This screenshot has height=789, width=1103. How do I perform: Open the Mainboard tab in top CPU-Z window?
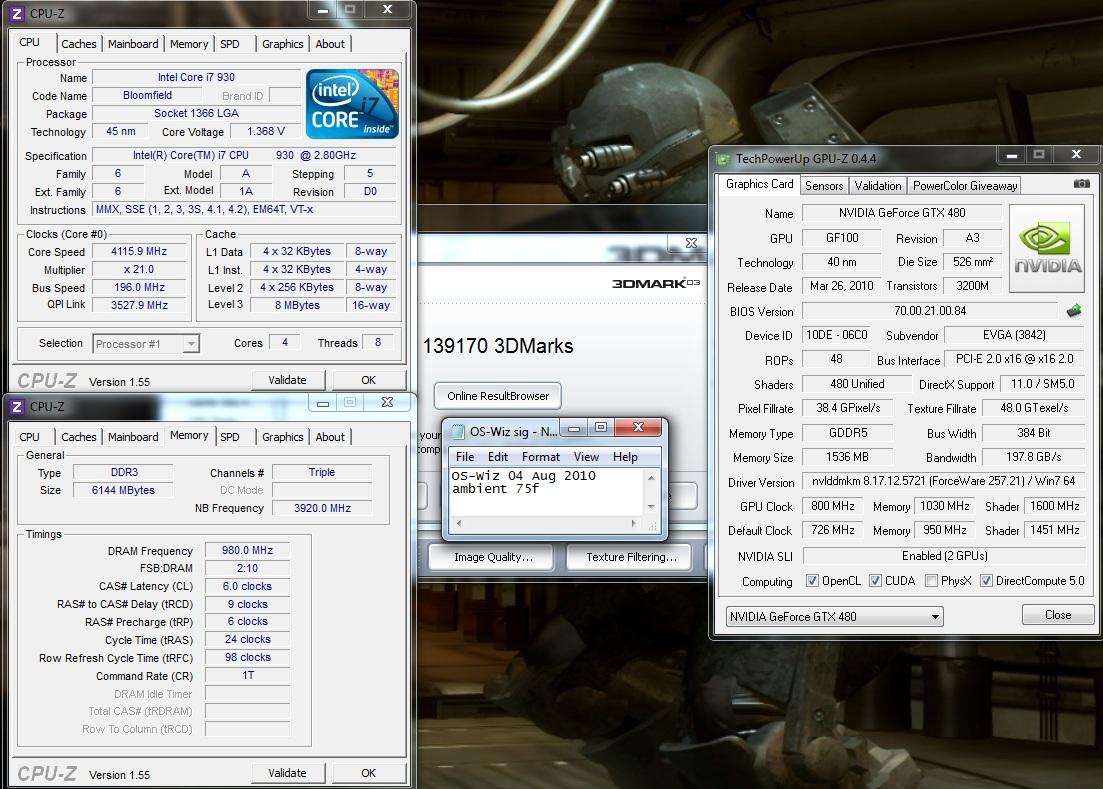[133, 44]
